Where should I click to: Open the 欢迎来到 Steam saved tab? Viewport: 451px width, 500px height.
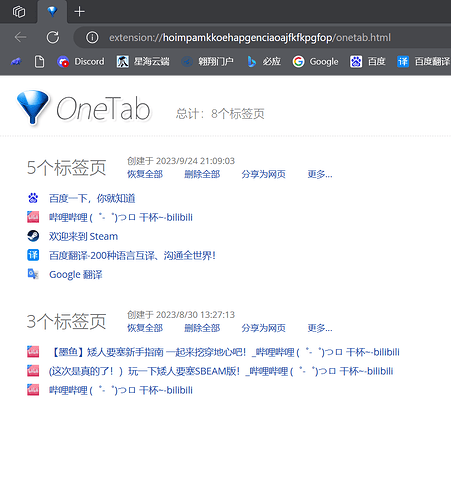pos(83,237)
